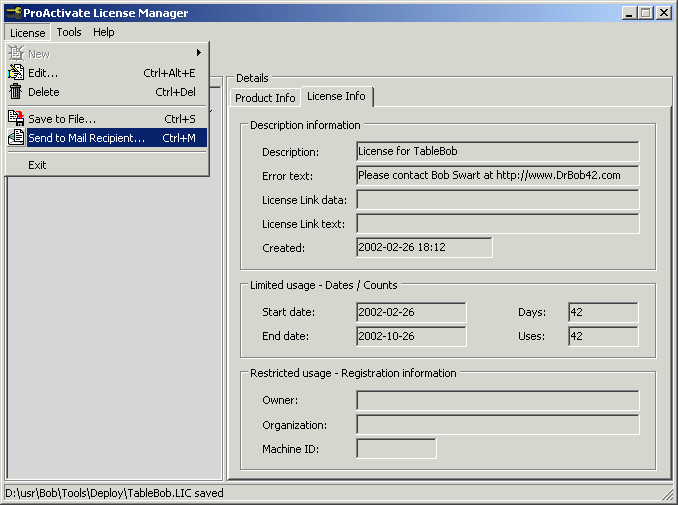Maximize the ProActivate License Manager window
Screen dimensions: 678x505
pos(645,13)
